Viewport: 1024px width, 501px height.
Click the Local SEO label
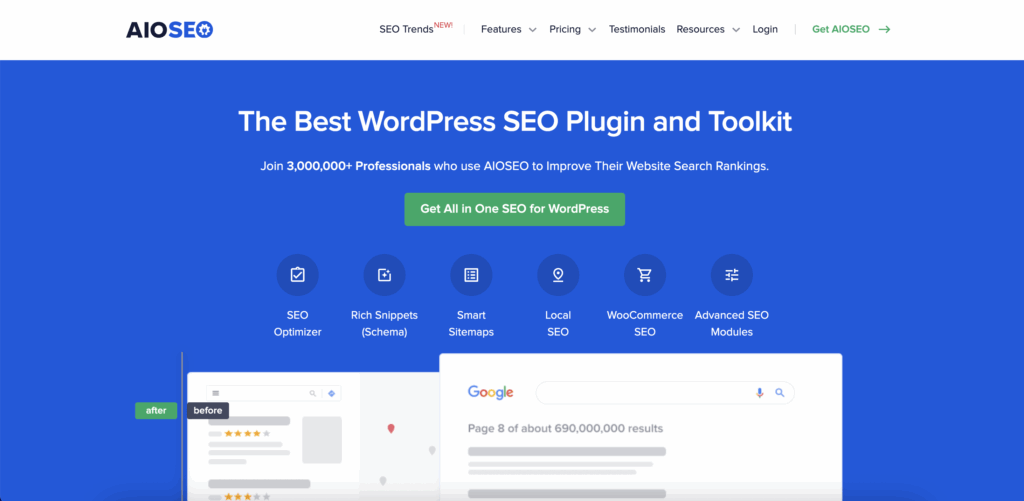(558, 323)
